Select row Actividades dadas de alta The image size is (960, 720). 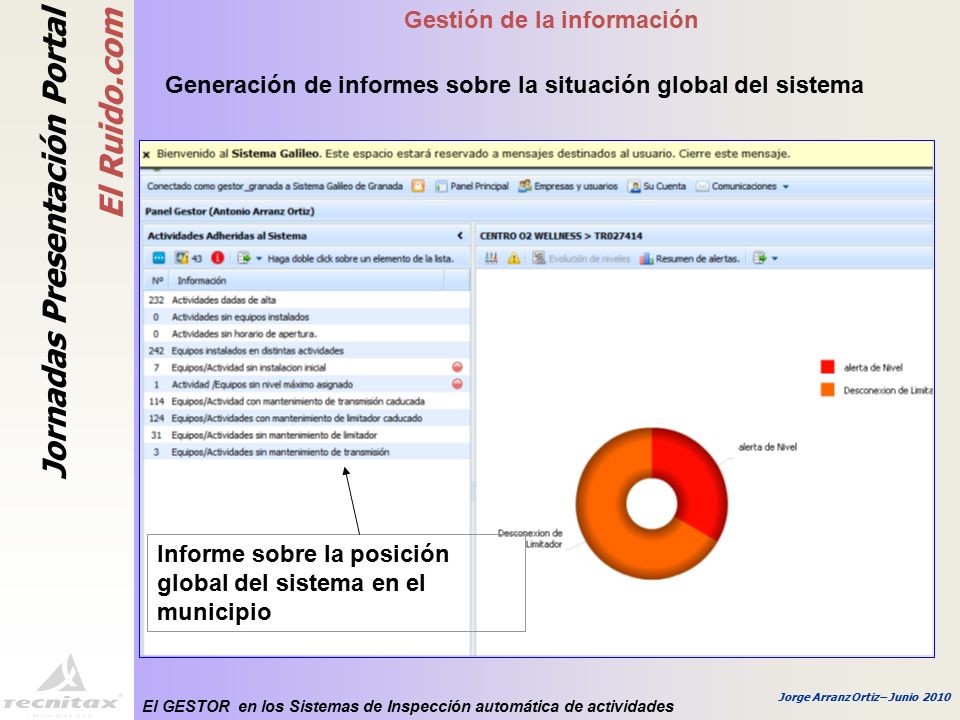(x=307, y=300)
